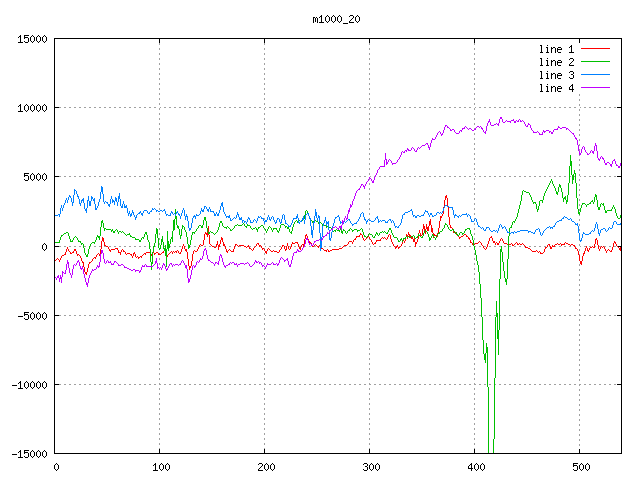Click the -15000 y-axis tick label
Viewport: 640px width, 480px height.
(30, 453)
